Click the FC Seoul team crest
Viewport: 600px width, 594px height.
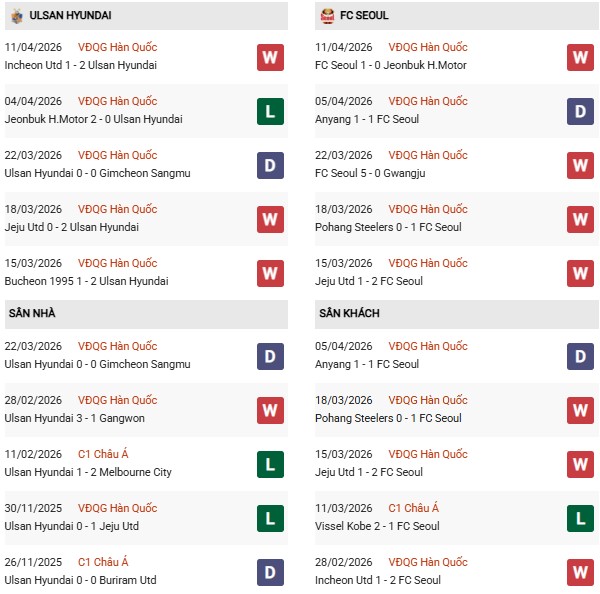tap(328, 16)
